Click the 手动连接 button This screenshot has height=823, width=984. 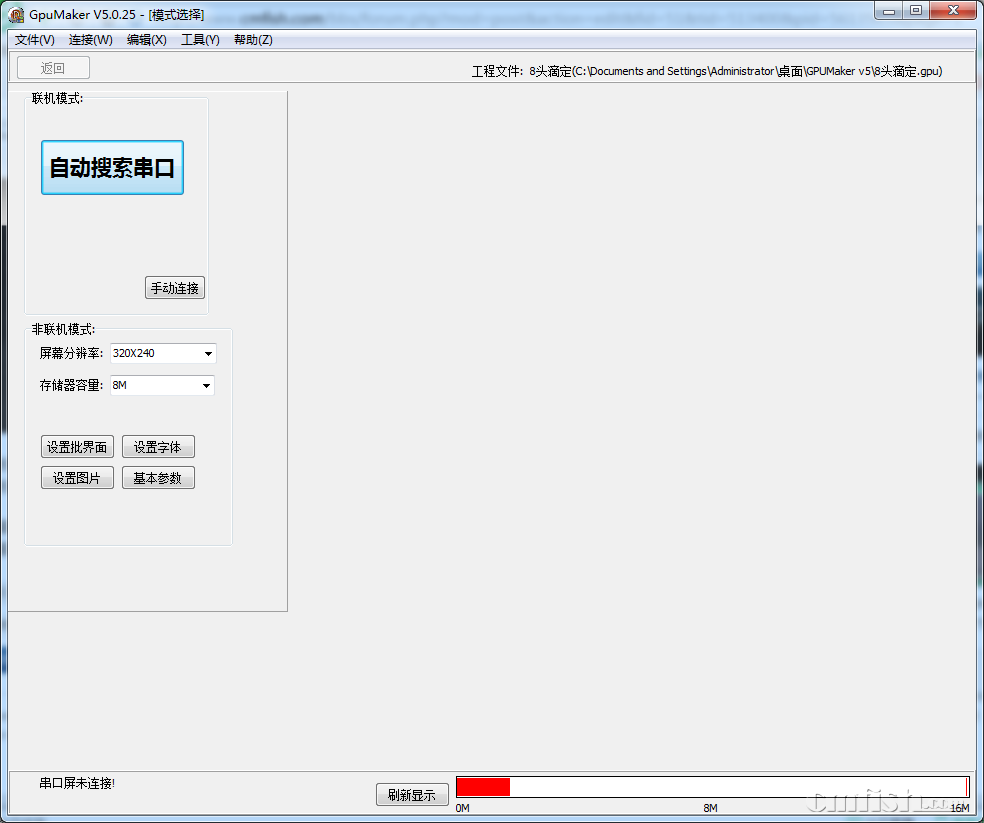175,288
